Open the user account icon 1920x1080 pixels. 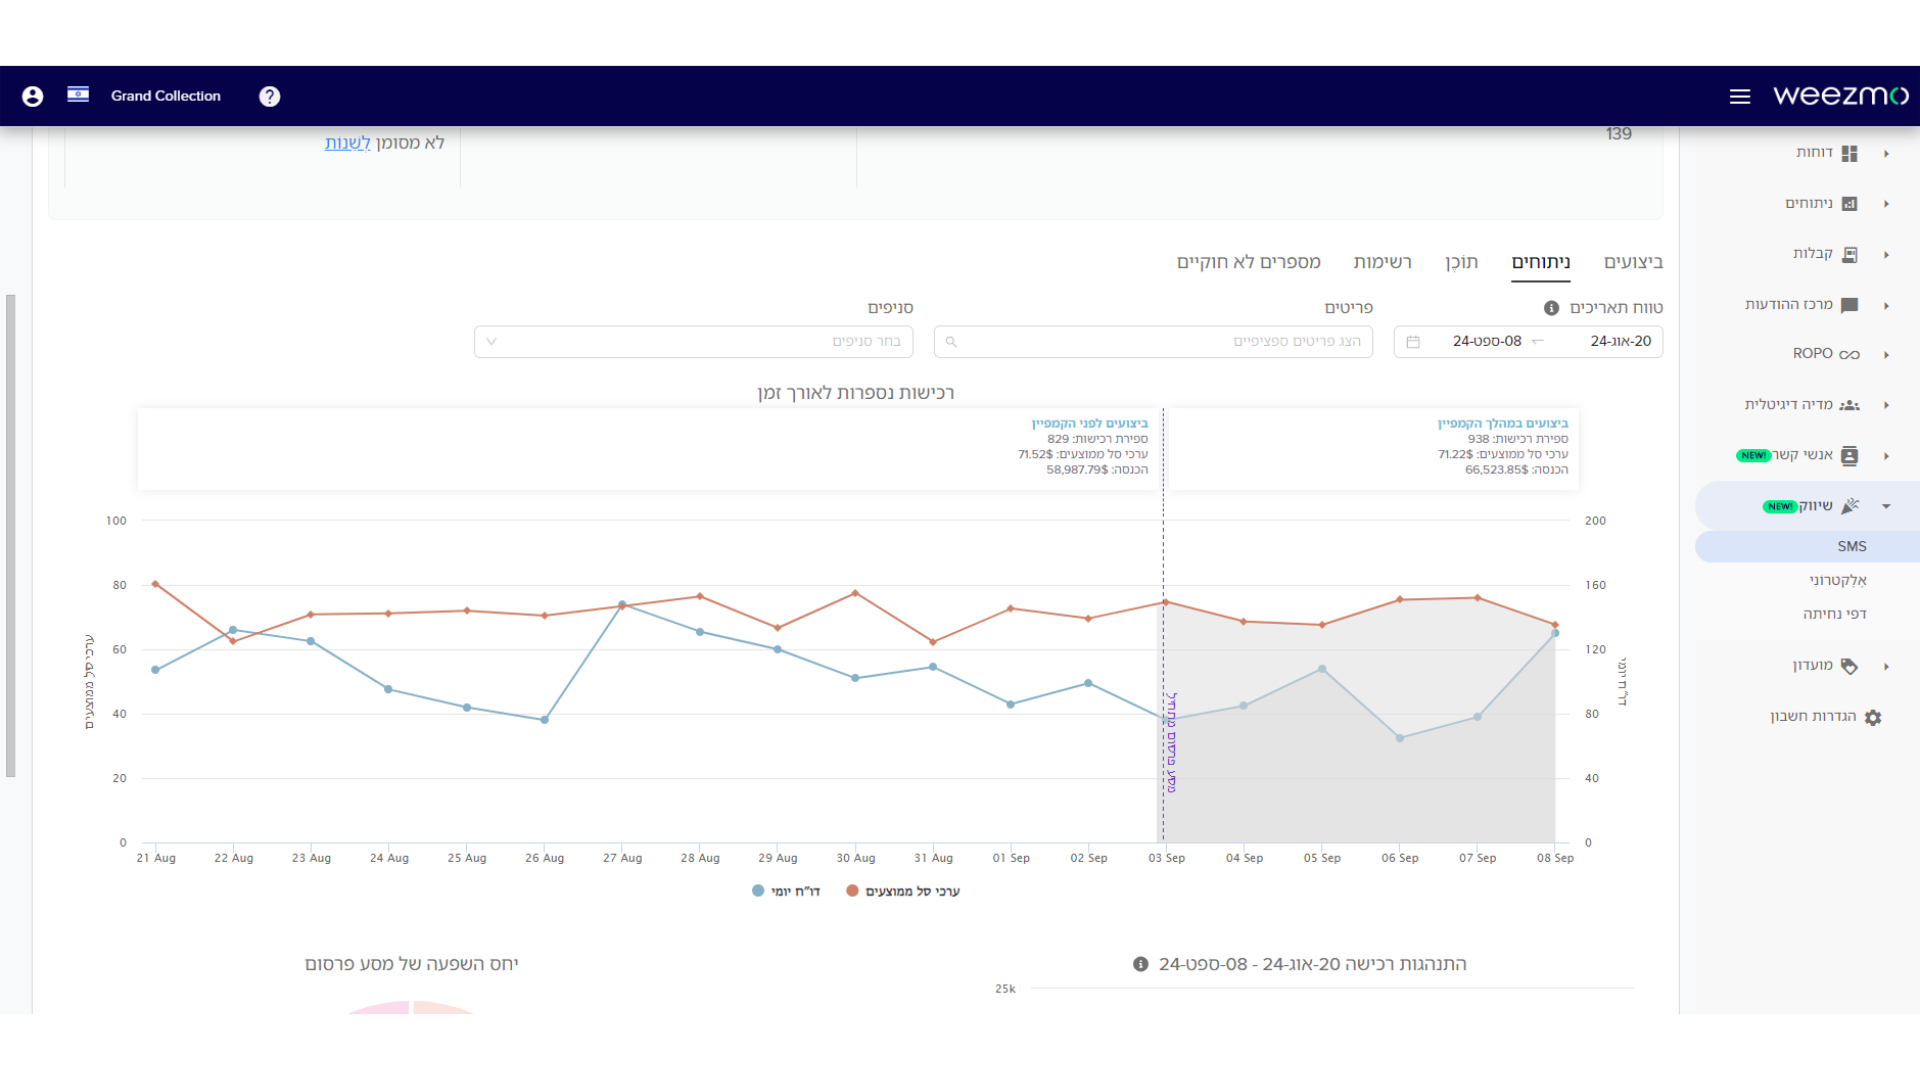click(33, 96)
